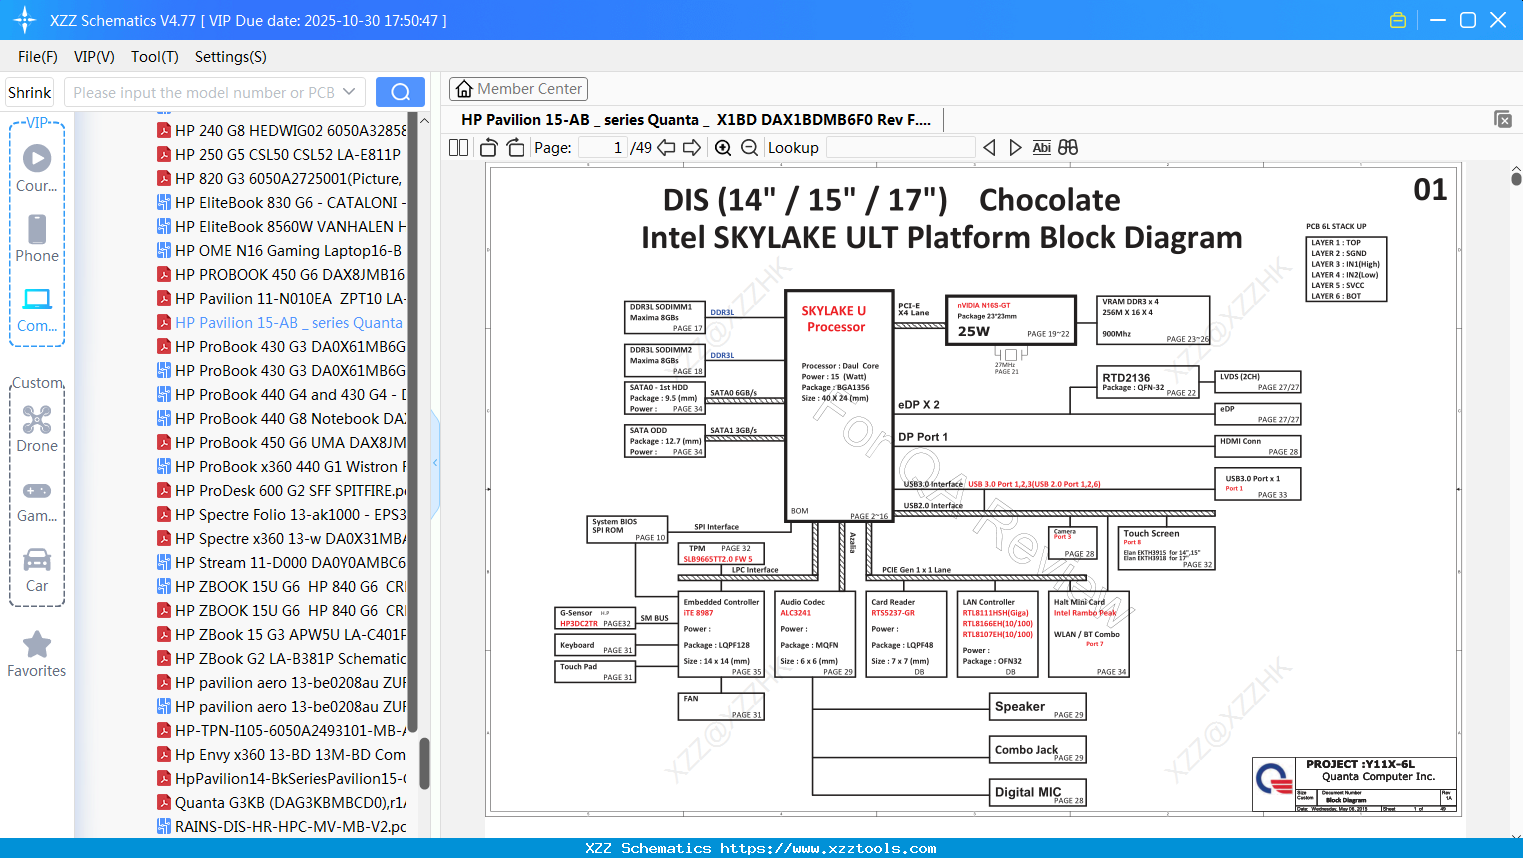1523x858 pixels.
Task: Click the page number field
Action: pos(603,147)
